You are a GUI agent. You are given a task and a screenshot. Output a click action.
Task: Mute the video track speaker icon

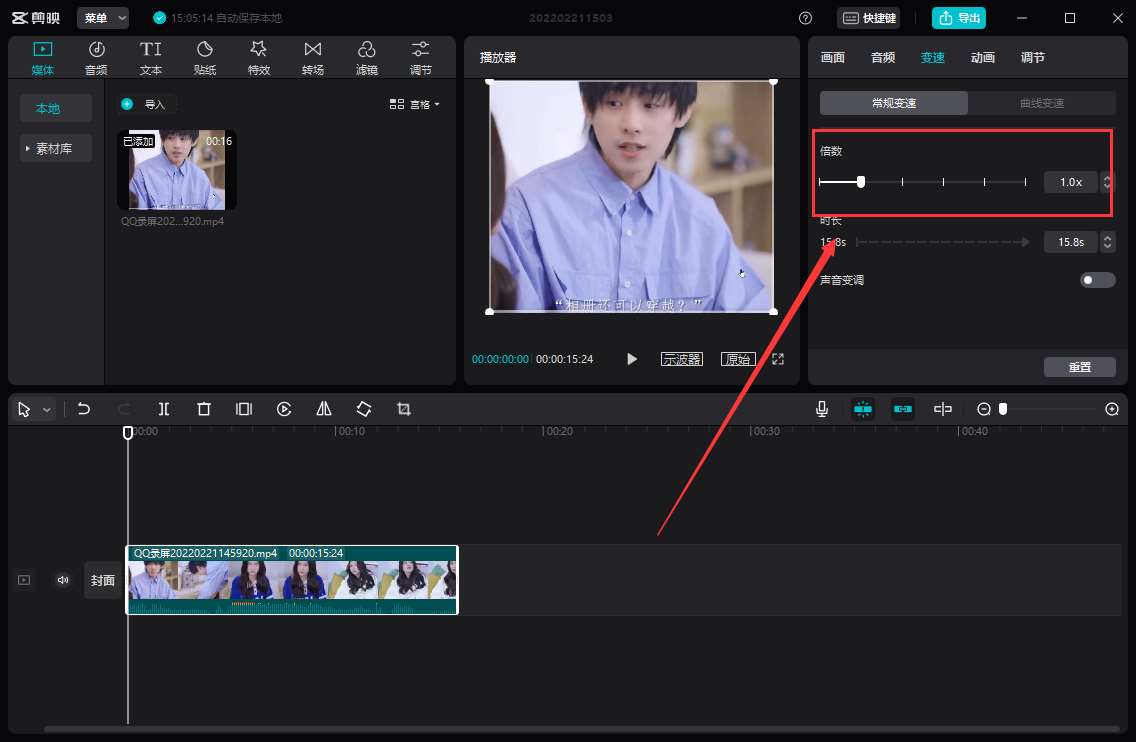coord(62,579)
